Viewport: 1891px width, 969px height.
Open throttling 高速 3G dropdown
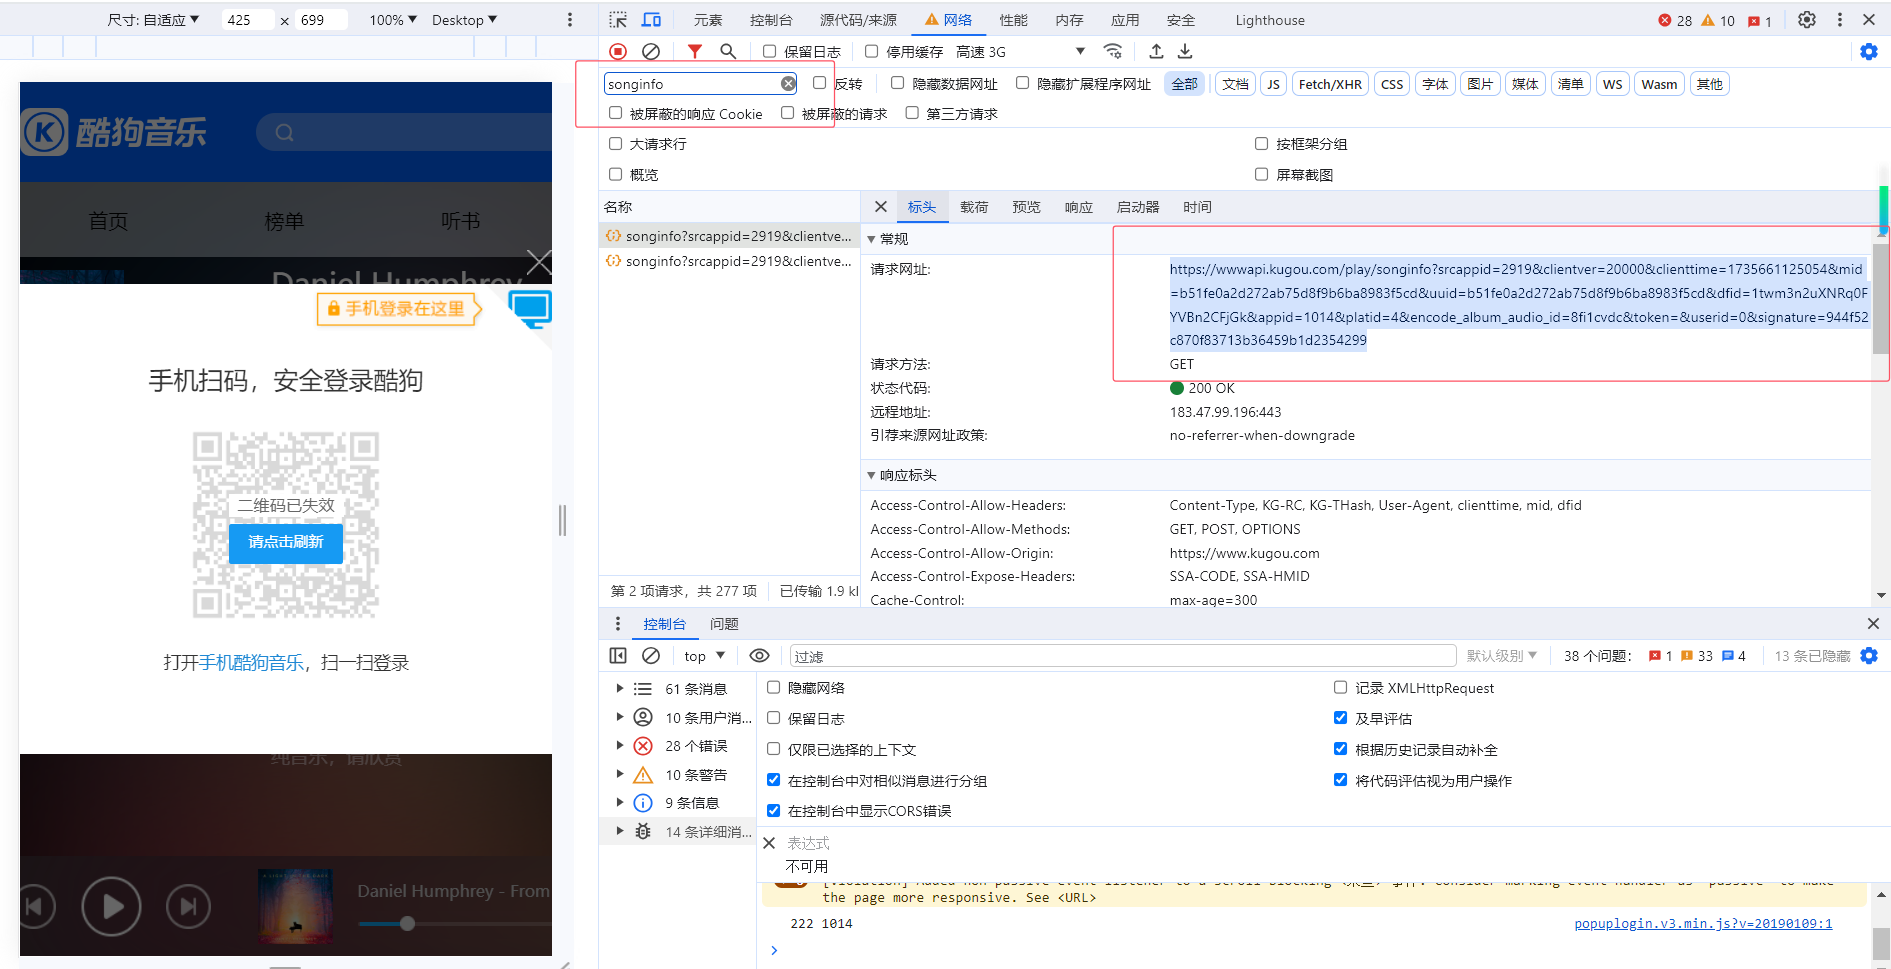pos(1020,52)
